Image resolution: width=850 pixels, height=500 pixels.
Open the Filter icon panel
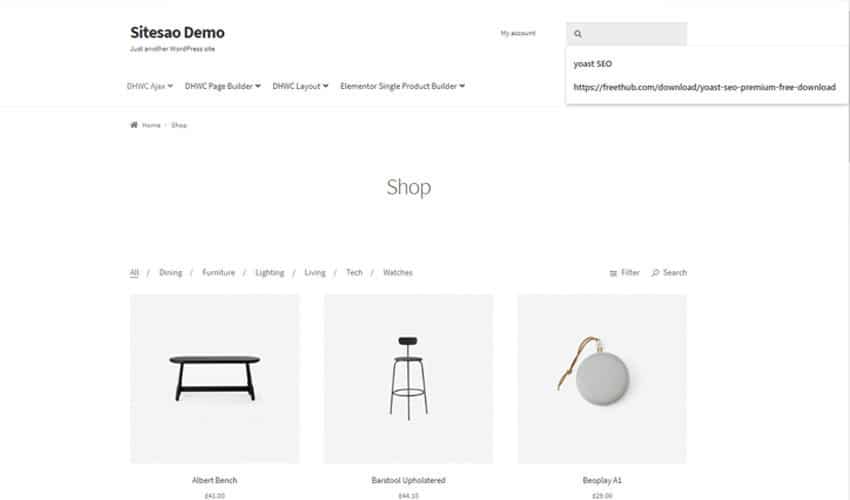click(x=613, y=273)
